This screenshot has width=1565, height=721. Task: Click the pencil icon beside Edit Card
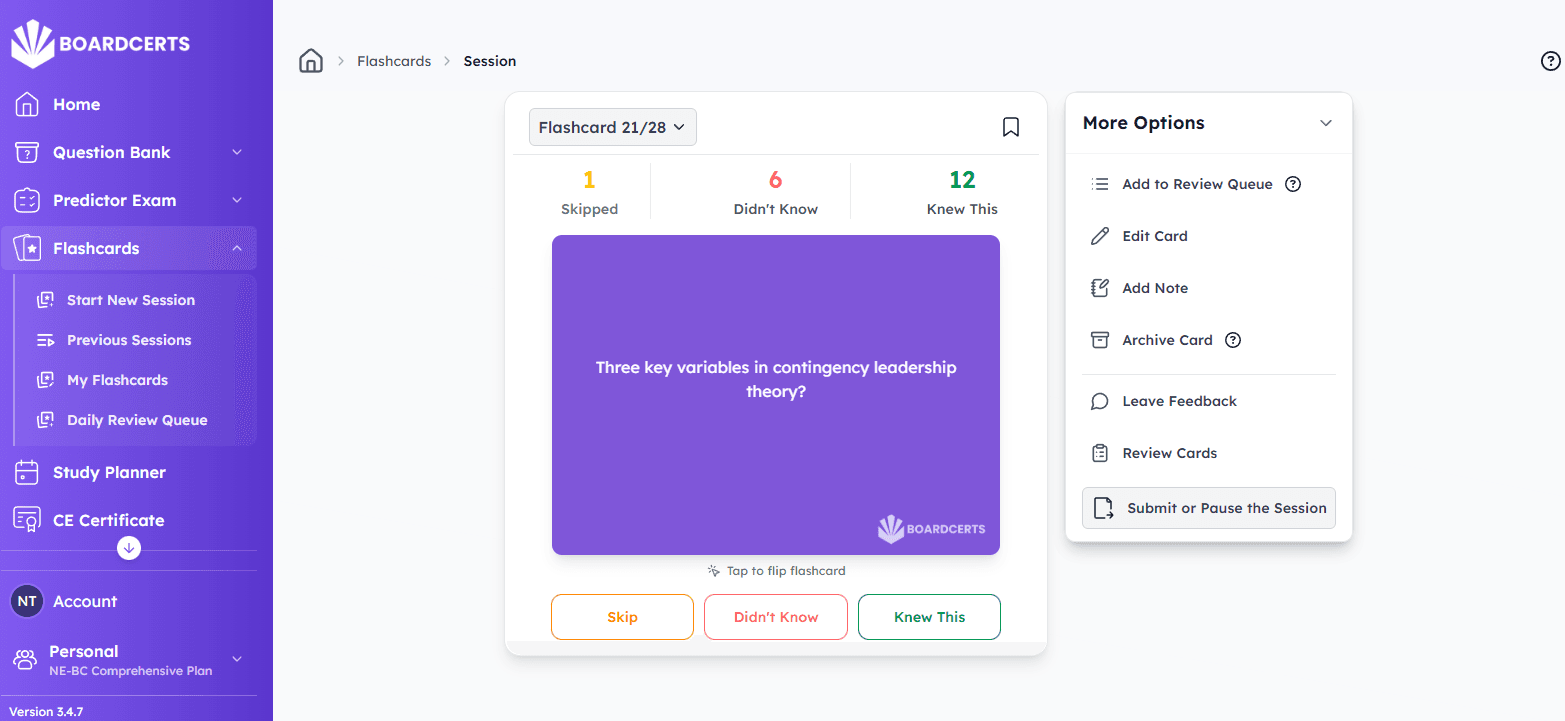(x=1100, y=235)
